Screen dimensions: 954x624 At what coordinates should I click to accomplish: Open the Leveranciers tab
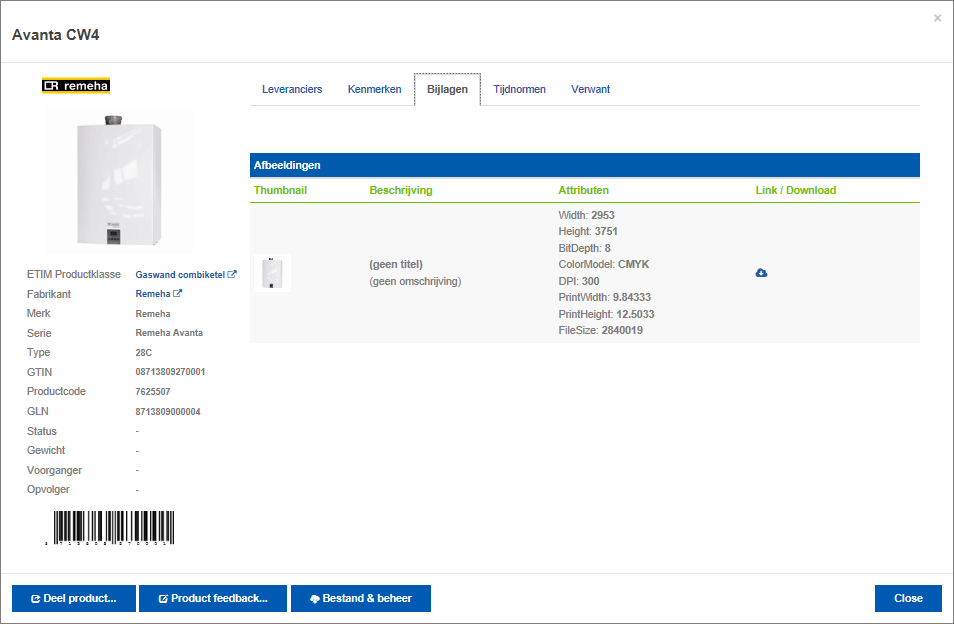292,90
